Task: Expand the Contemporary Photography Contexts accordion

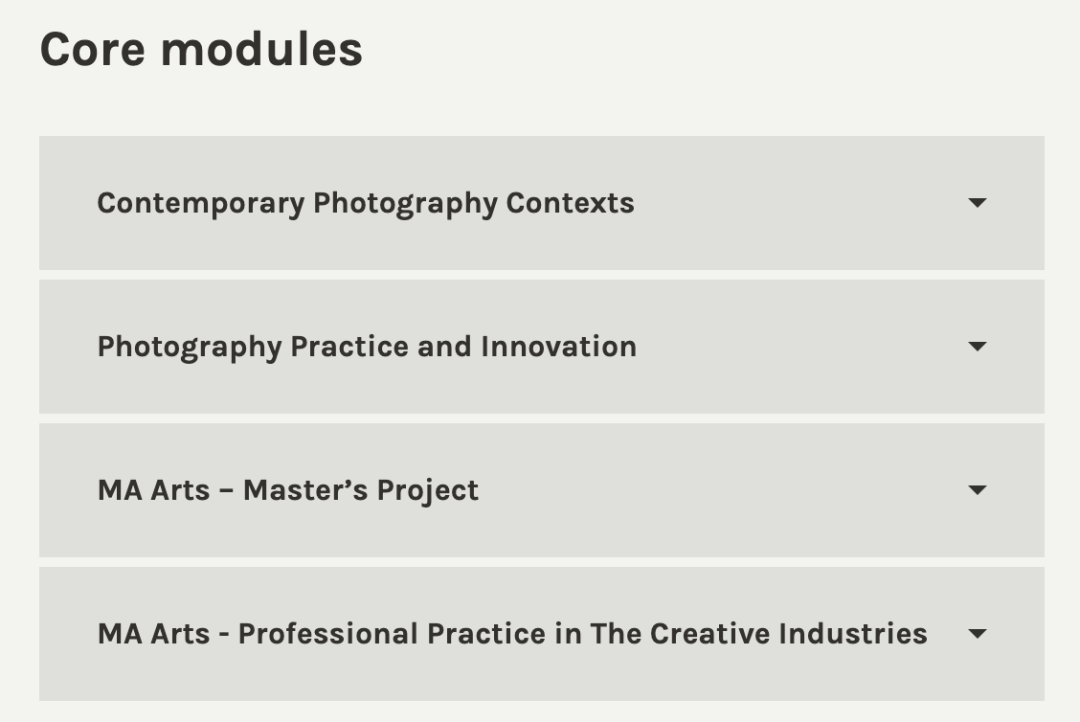Action: 541,203
